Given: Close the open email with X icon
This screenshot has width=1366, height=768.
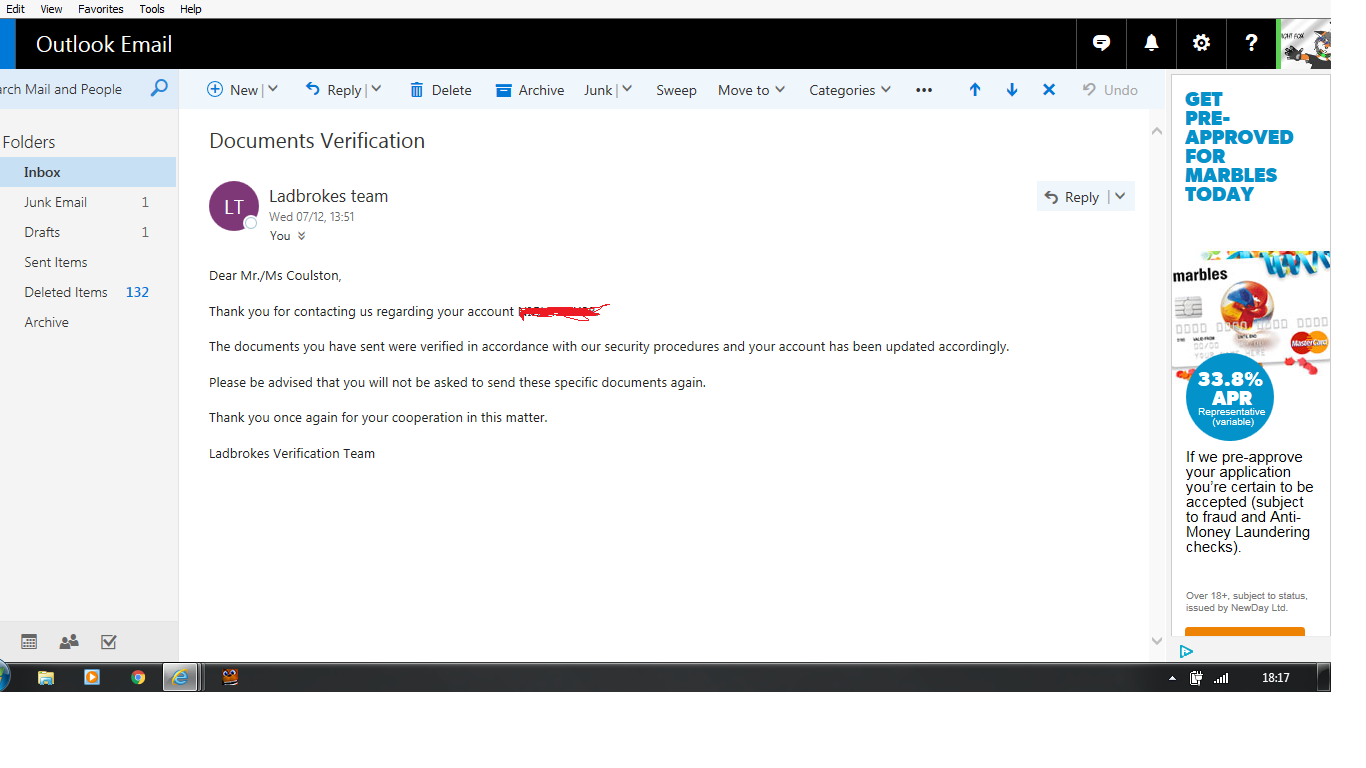Looking at the screenshot, I should [1049, 89].
